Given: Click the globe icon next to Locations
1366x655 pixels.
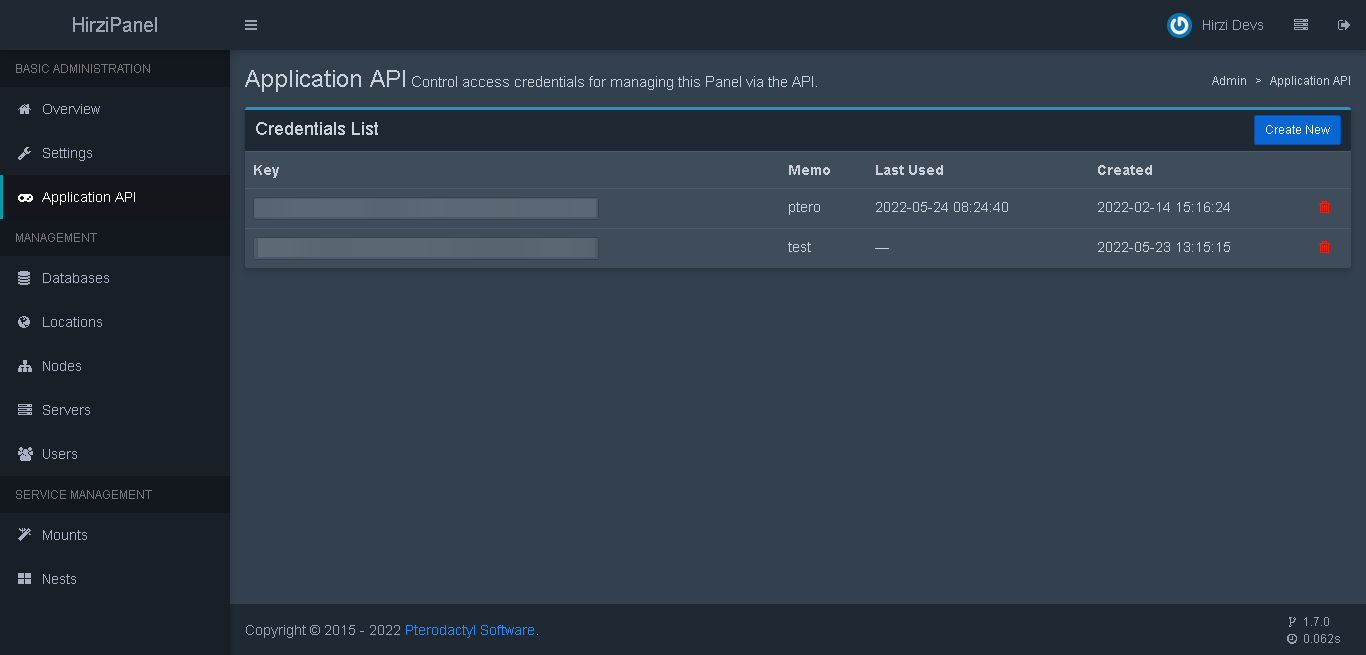Looking at the screenshot, I should click(24, 322).
